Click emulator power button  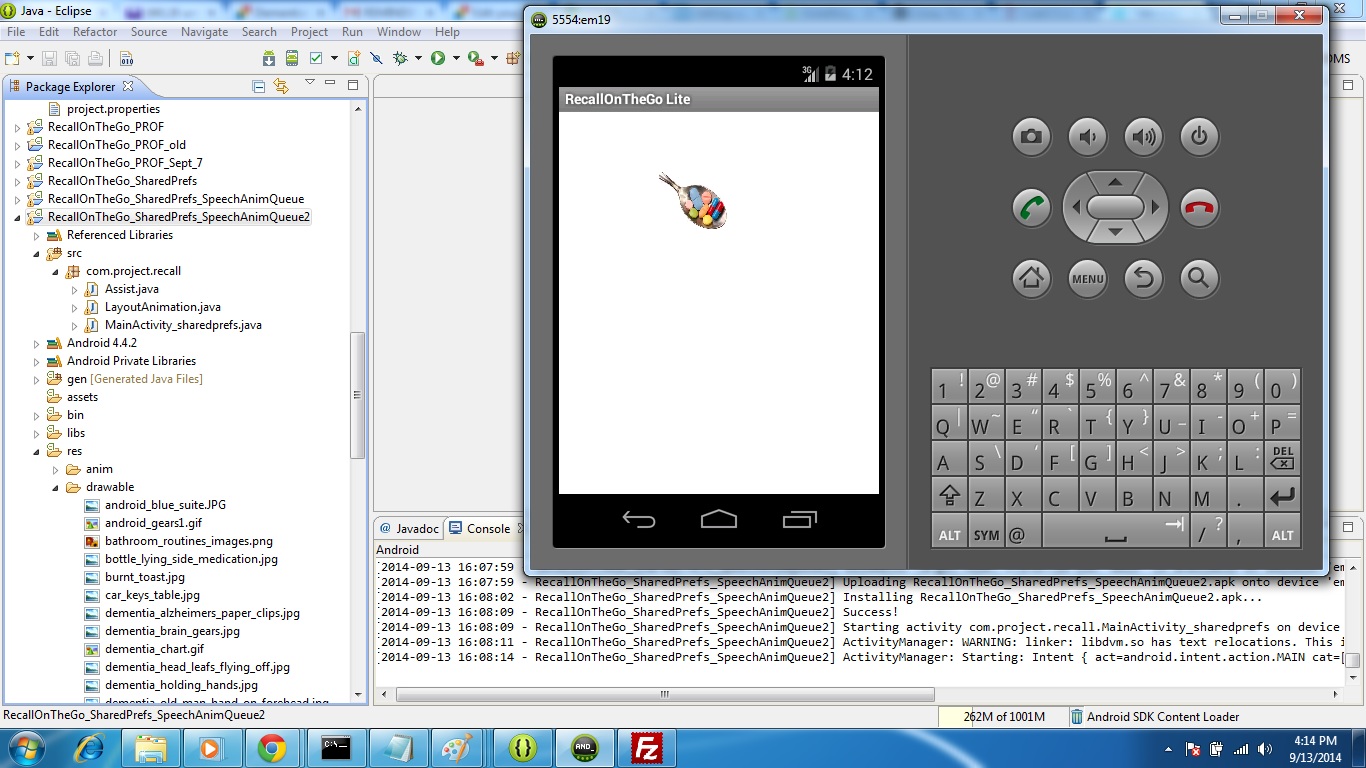[1199, 137]
